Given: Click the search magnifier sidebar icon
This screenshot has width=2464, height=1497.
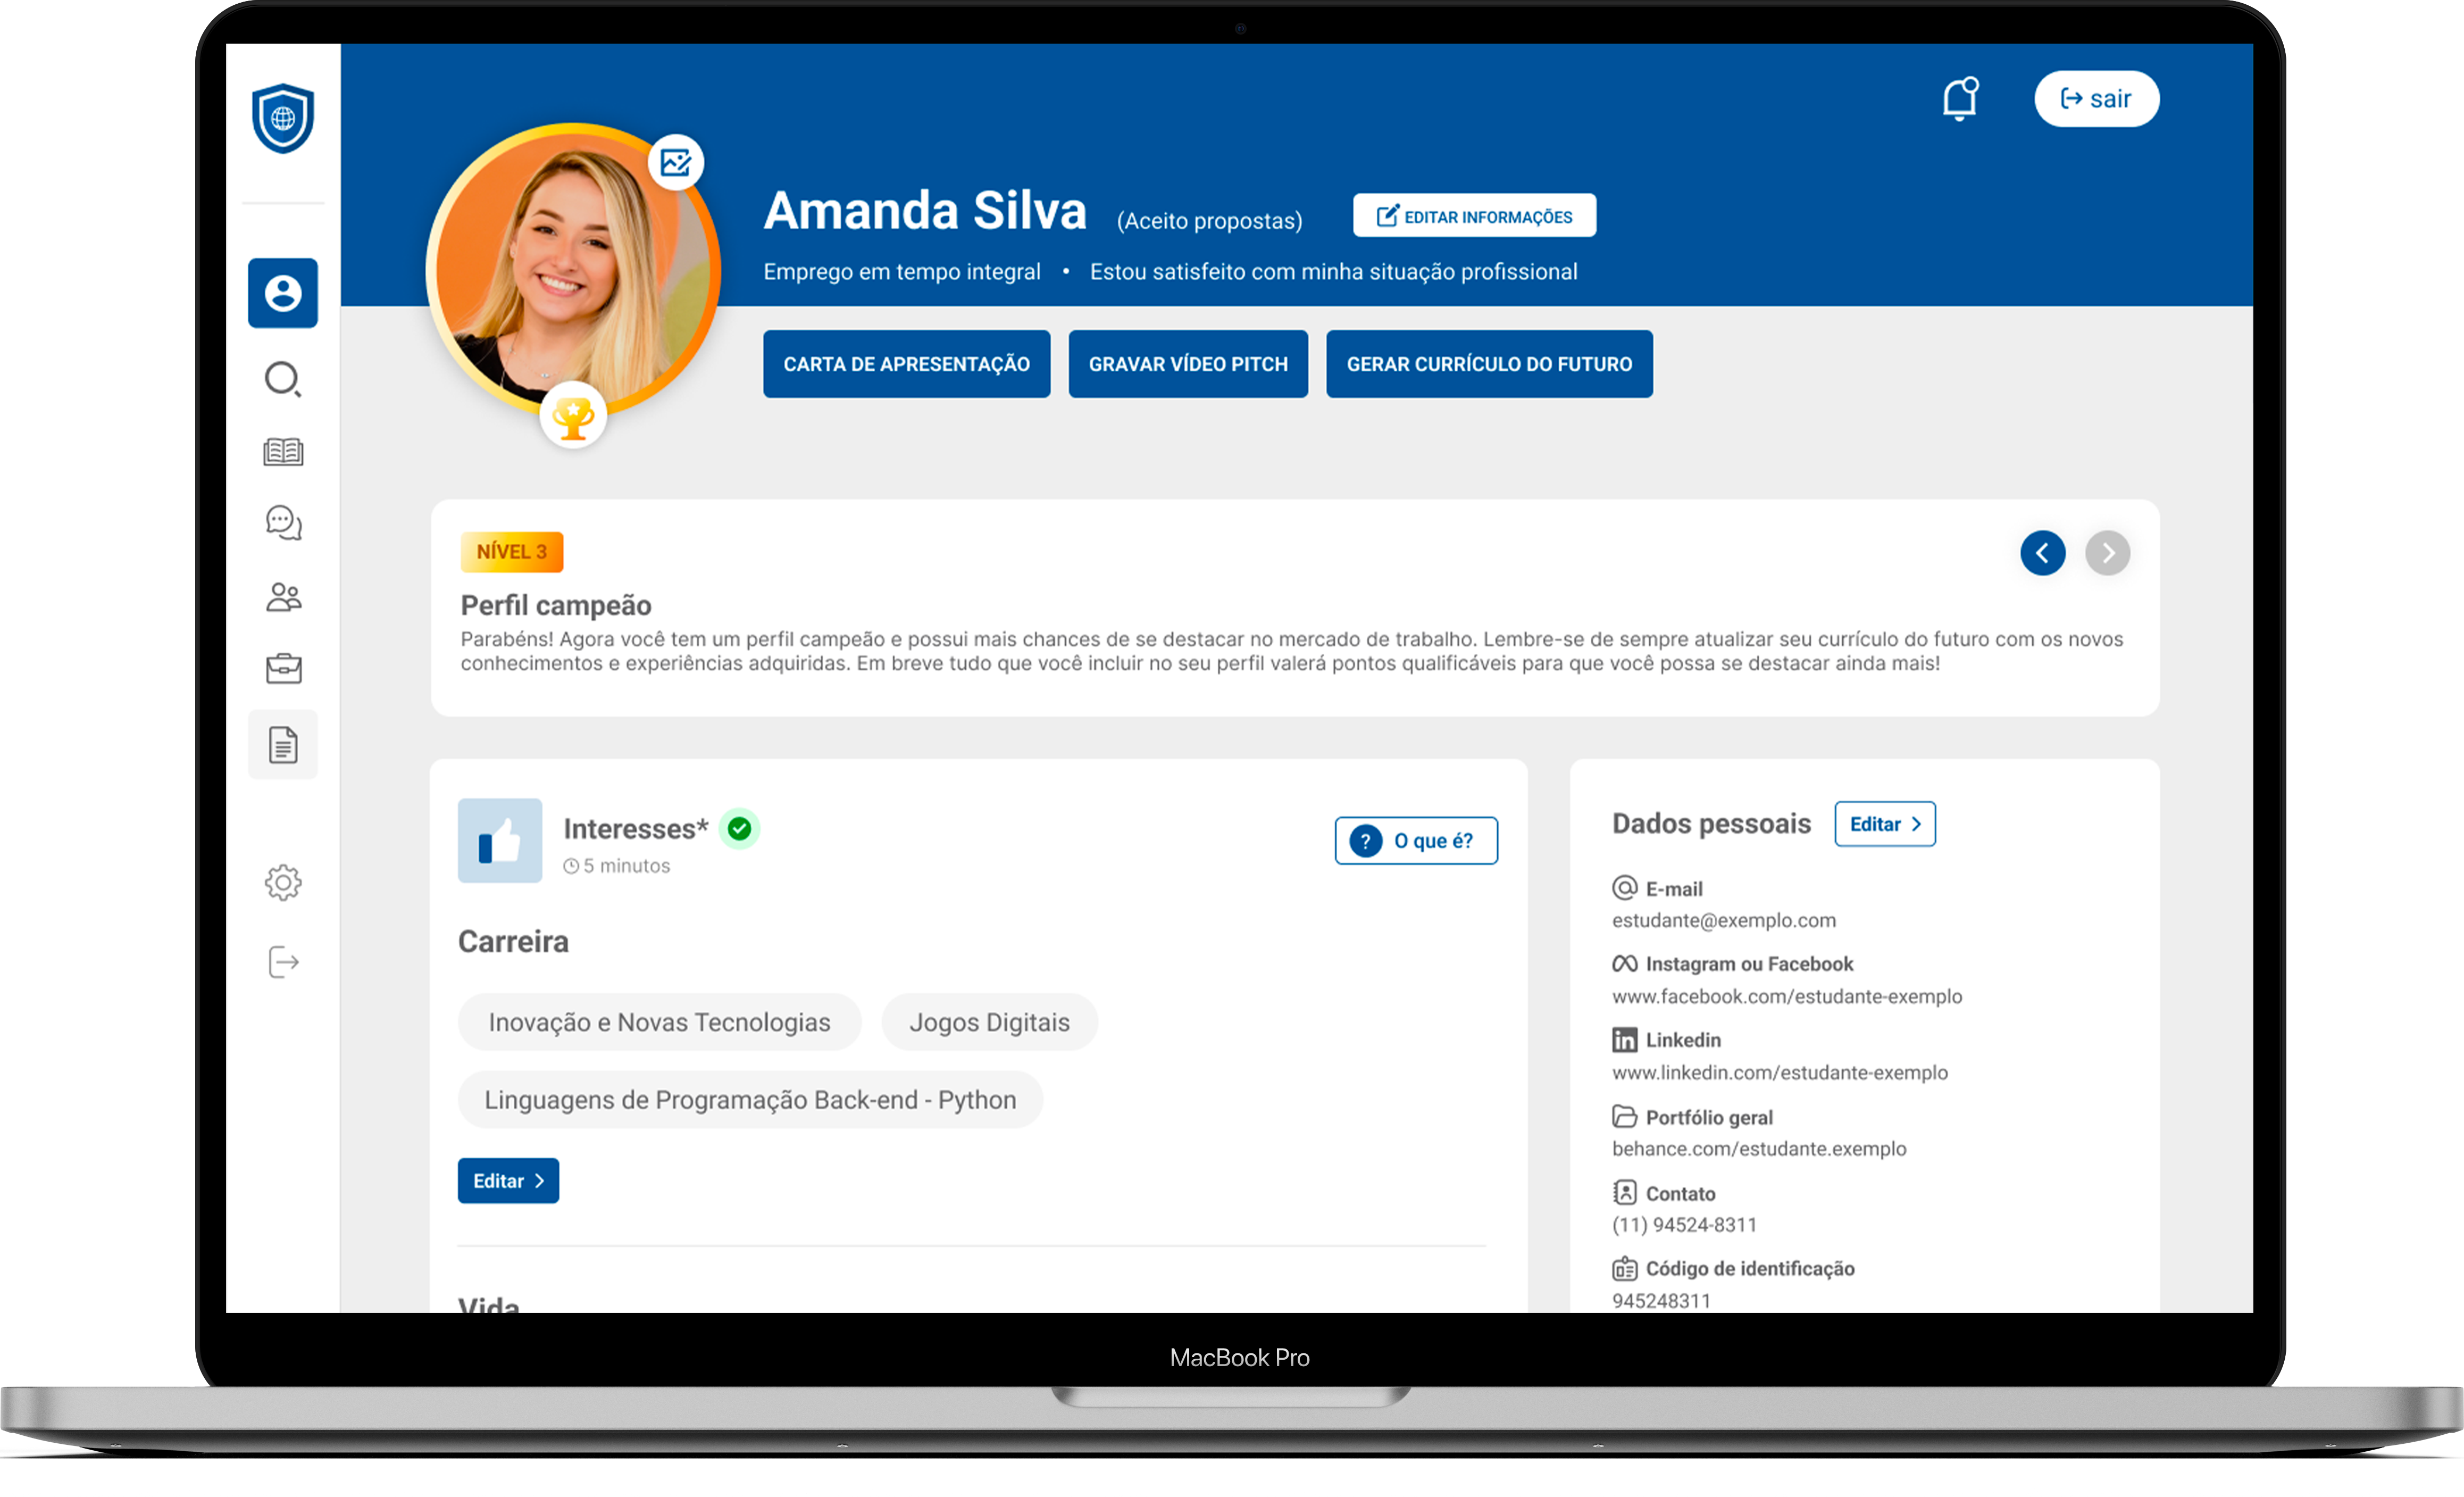Looking at the screenshot, I should pos(283,379).
